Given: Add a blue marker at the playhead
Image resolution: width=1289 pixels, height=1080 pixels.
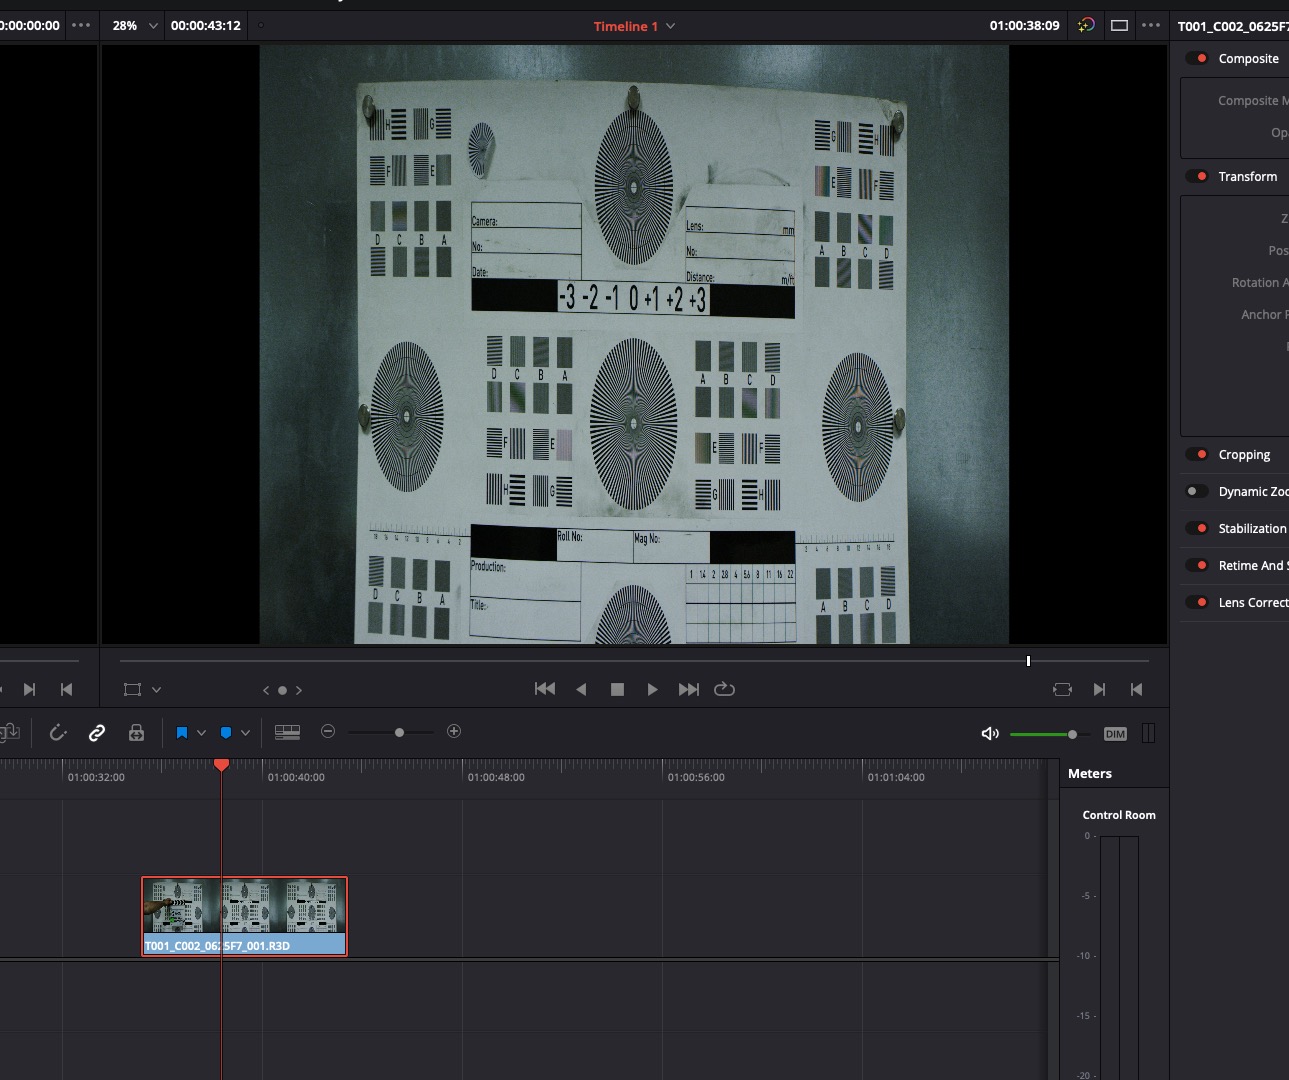Looking at the screenshot, I should point(226,733).
